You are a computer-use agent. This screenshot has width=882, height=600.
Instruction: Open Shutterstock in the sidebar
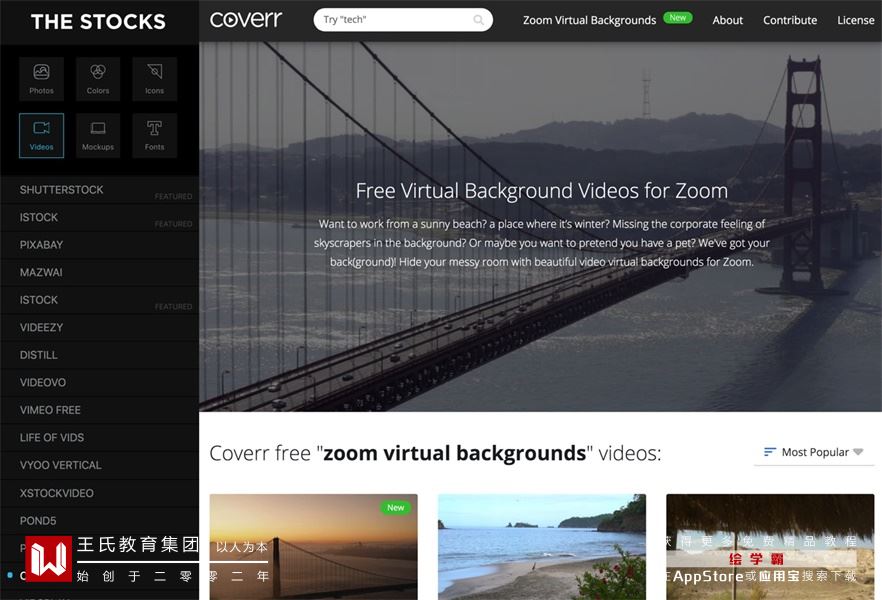[100, 190]
